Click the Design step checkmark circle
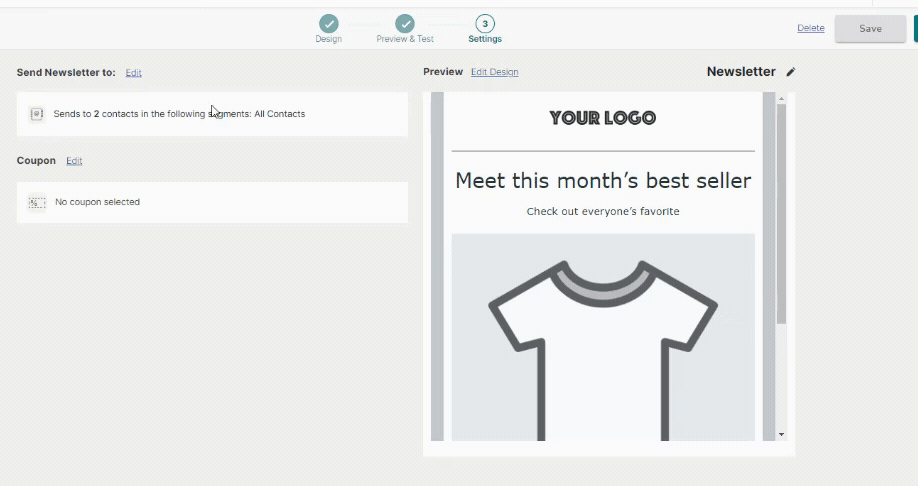 point(328,23)
